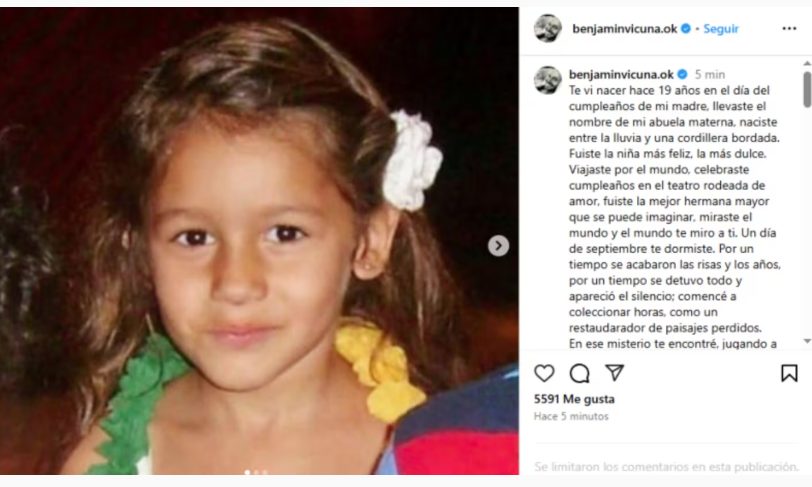The image size is (812, 487).
Task: Open benjaminvicuna.ok profile from header username
Action: click(x=625, y=29)
